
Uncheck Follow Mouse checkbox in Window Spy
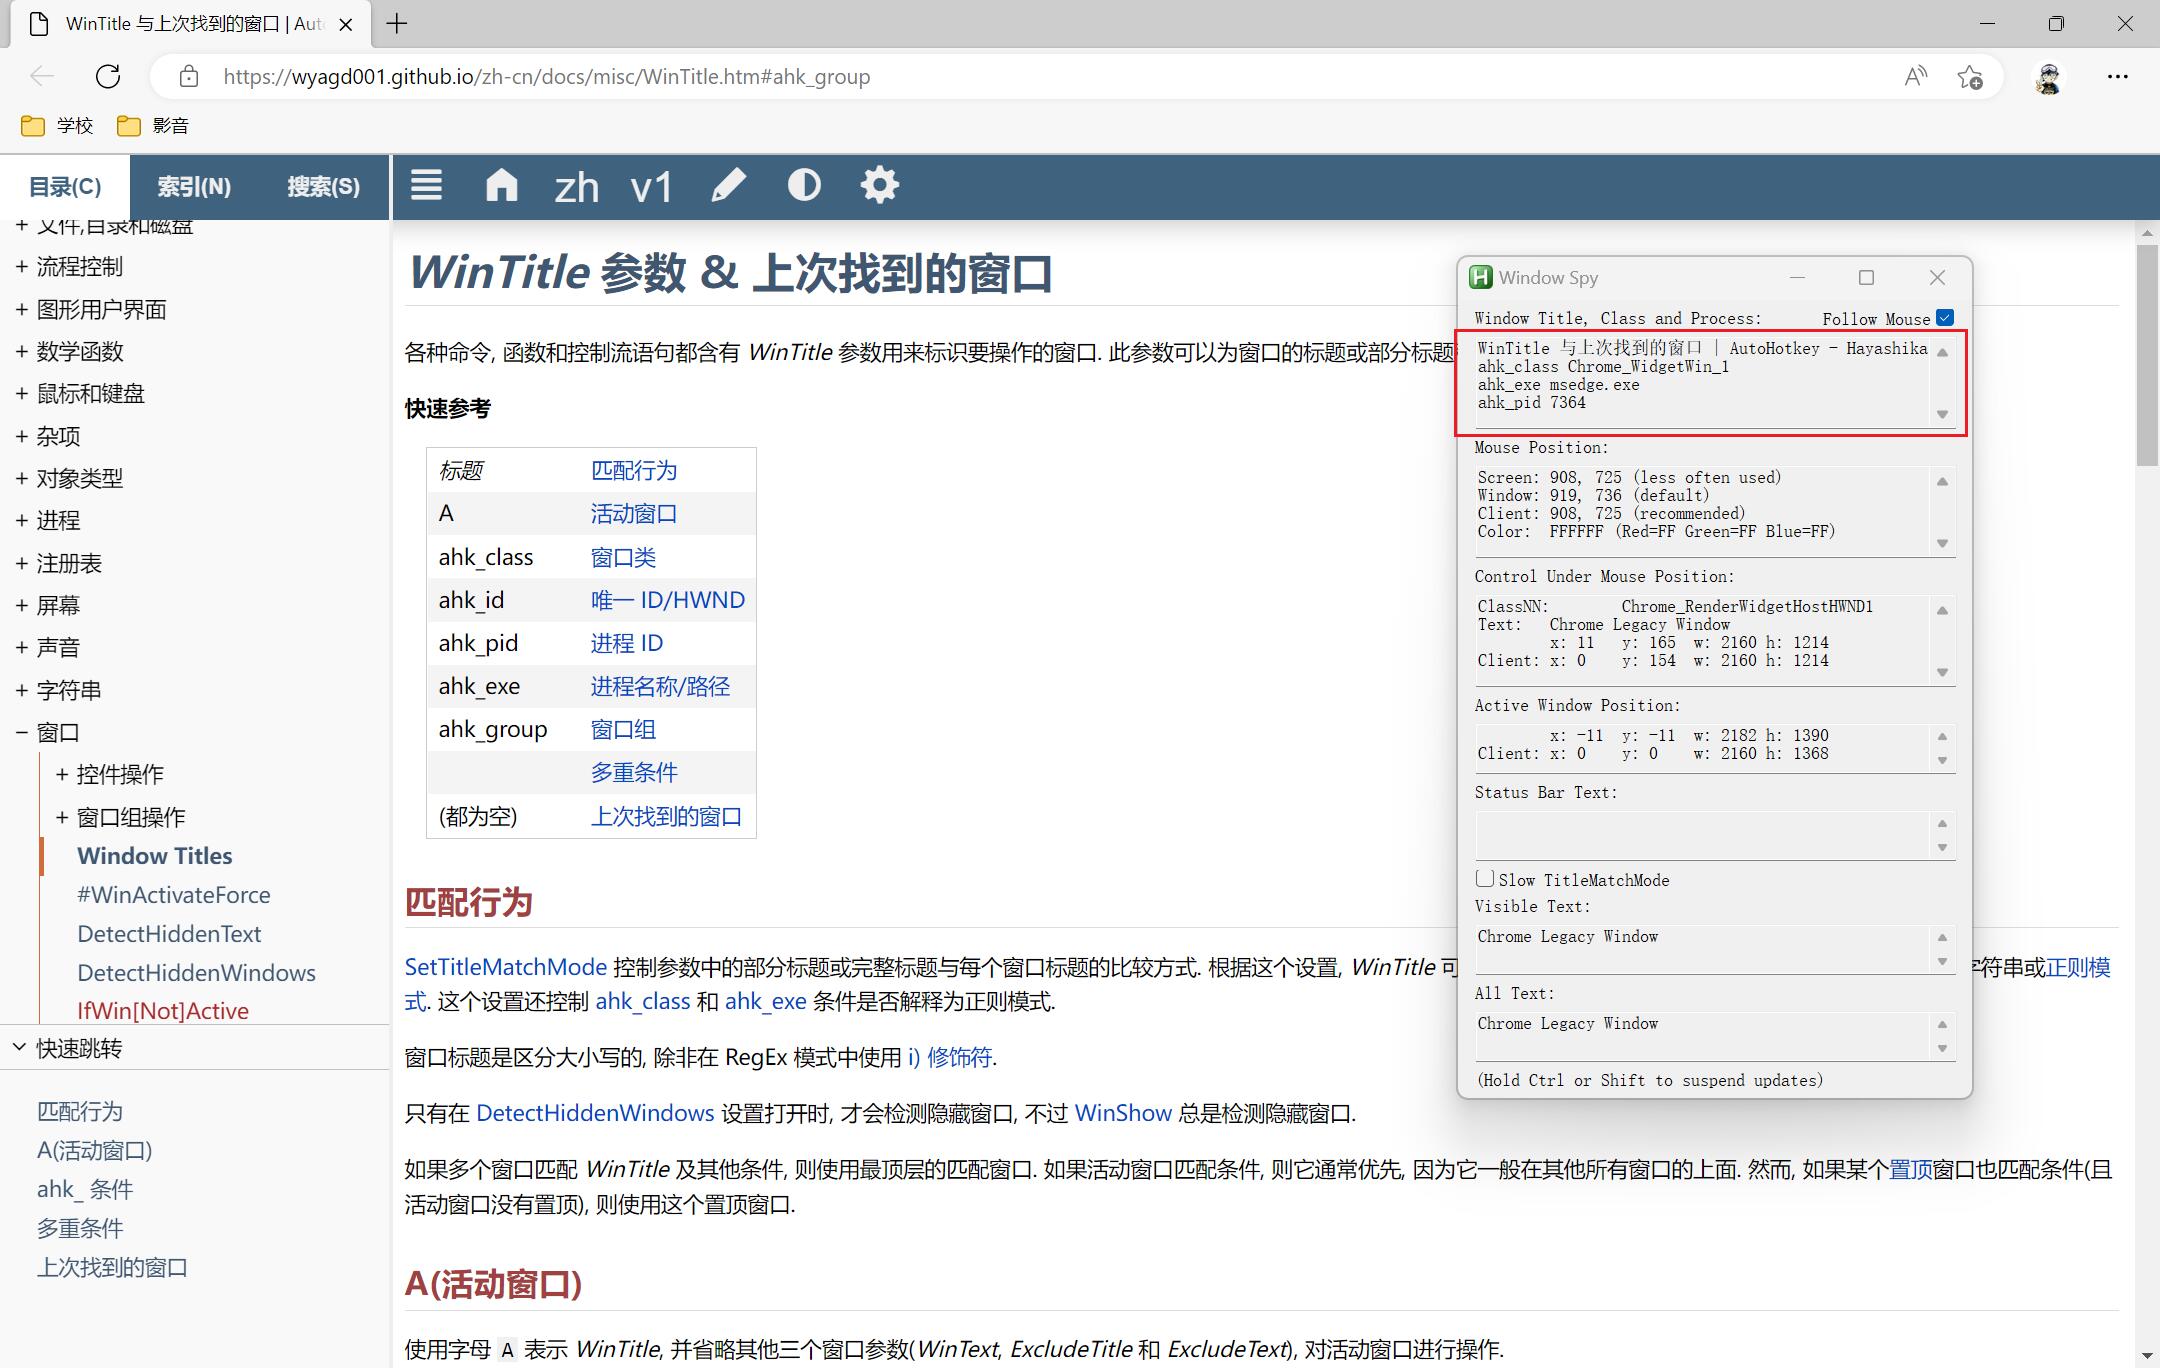(x=1944, y=318)
